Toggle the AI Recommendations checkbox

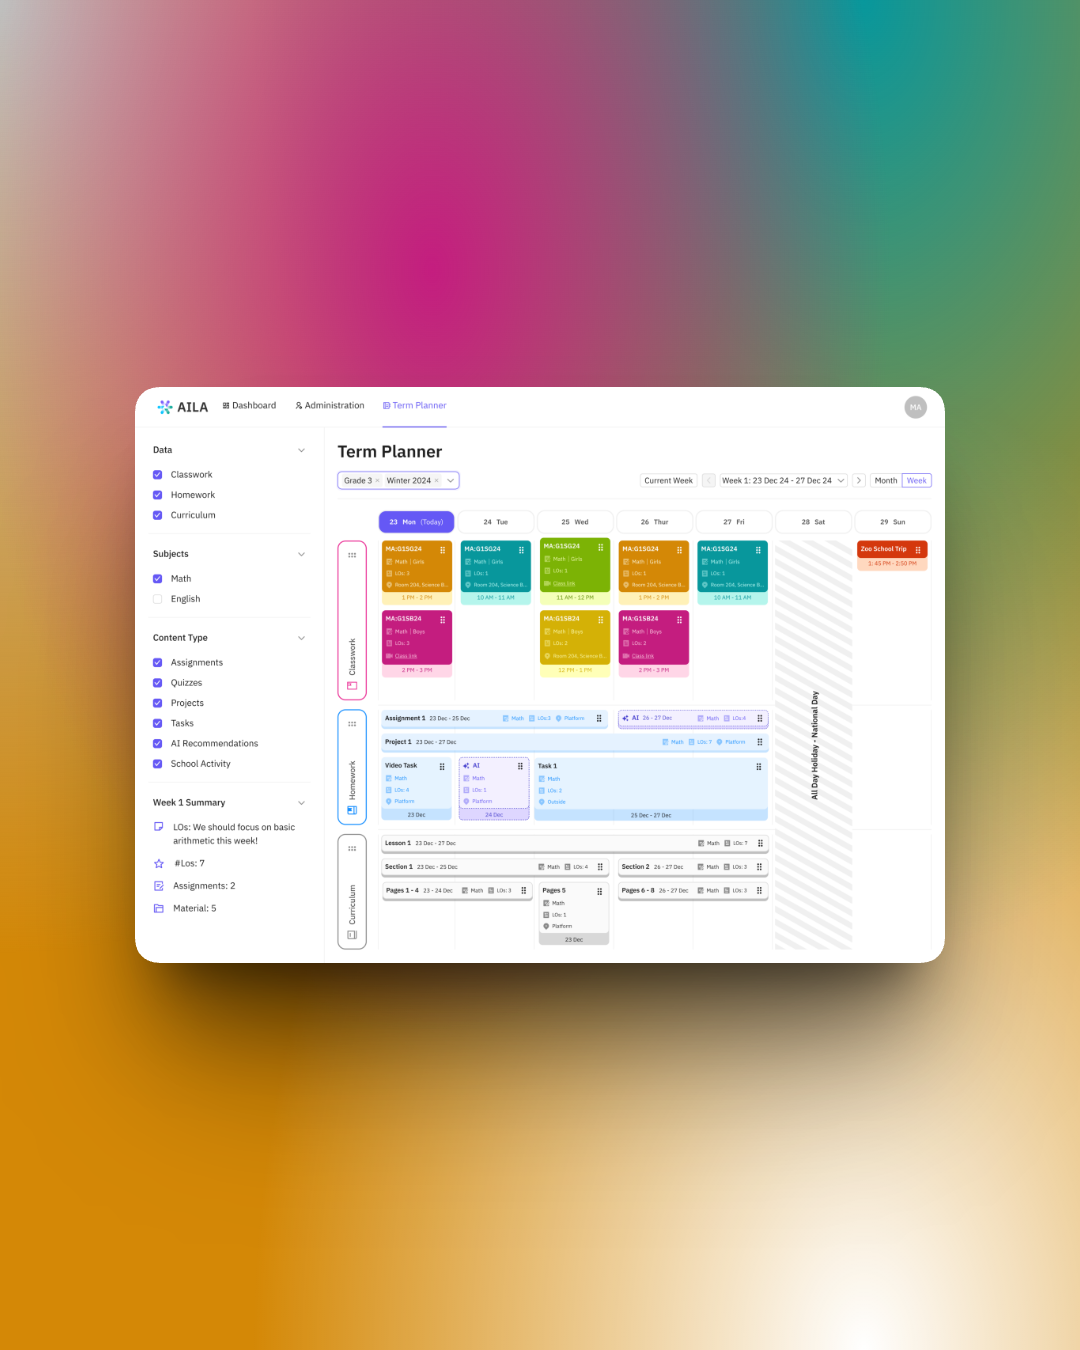pyautogui.click(x=158, y=744)
